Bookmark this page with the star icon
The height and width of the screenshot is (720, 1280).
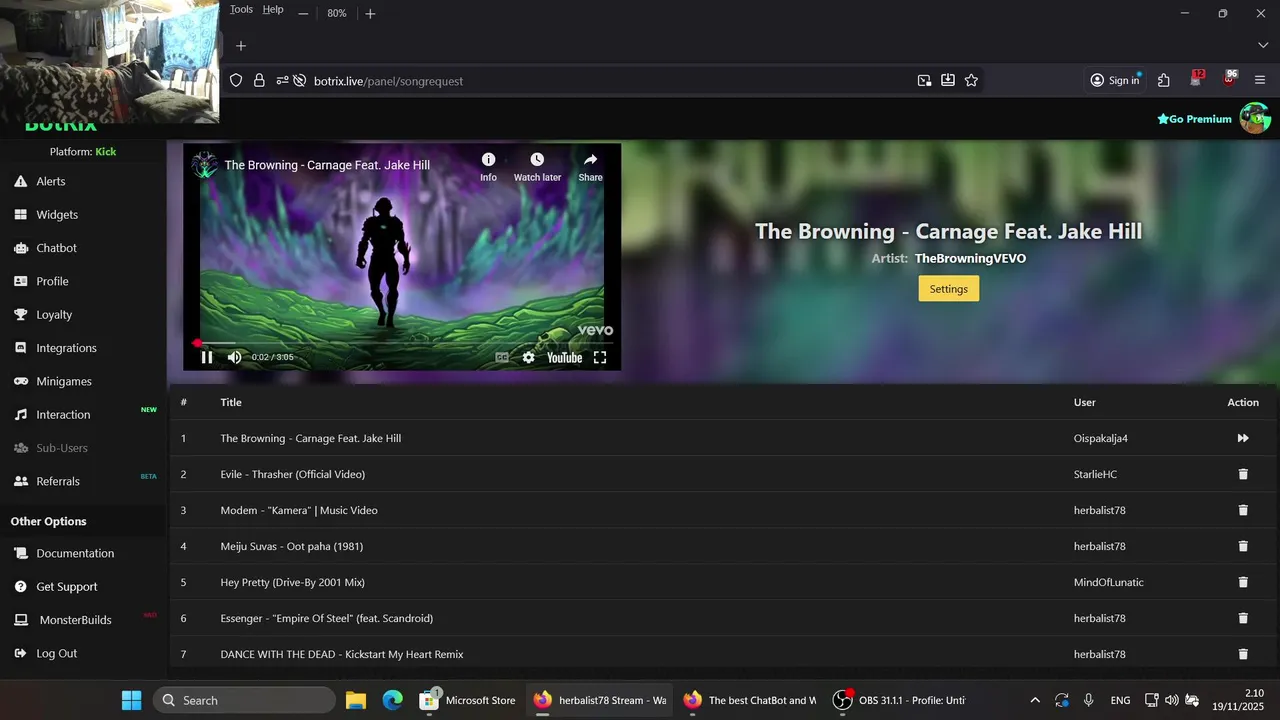[x=971, y=80]
